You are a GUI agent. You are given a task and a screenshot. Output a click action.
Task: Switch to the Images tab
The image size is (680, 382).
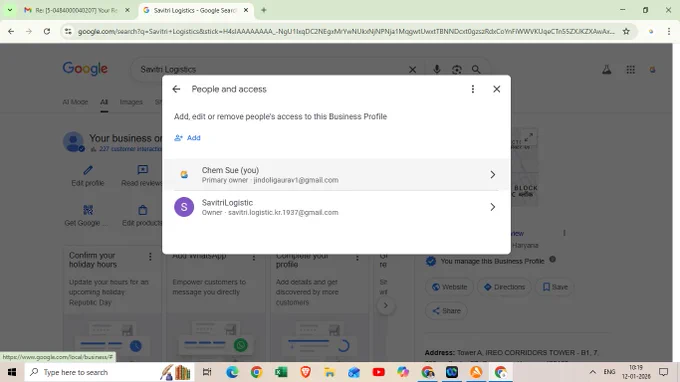coord(131,102)
